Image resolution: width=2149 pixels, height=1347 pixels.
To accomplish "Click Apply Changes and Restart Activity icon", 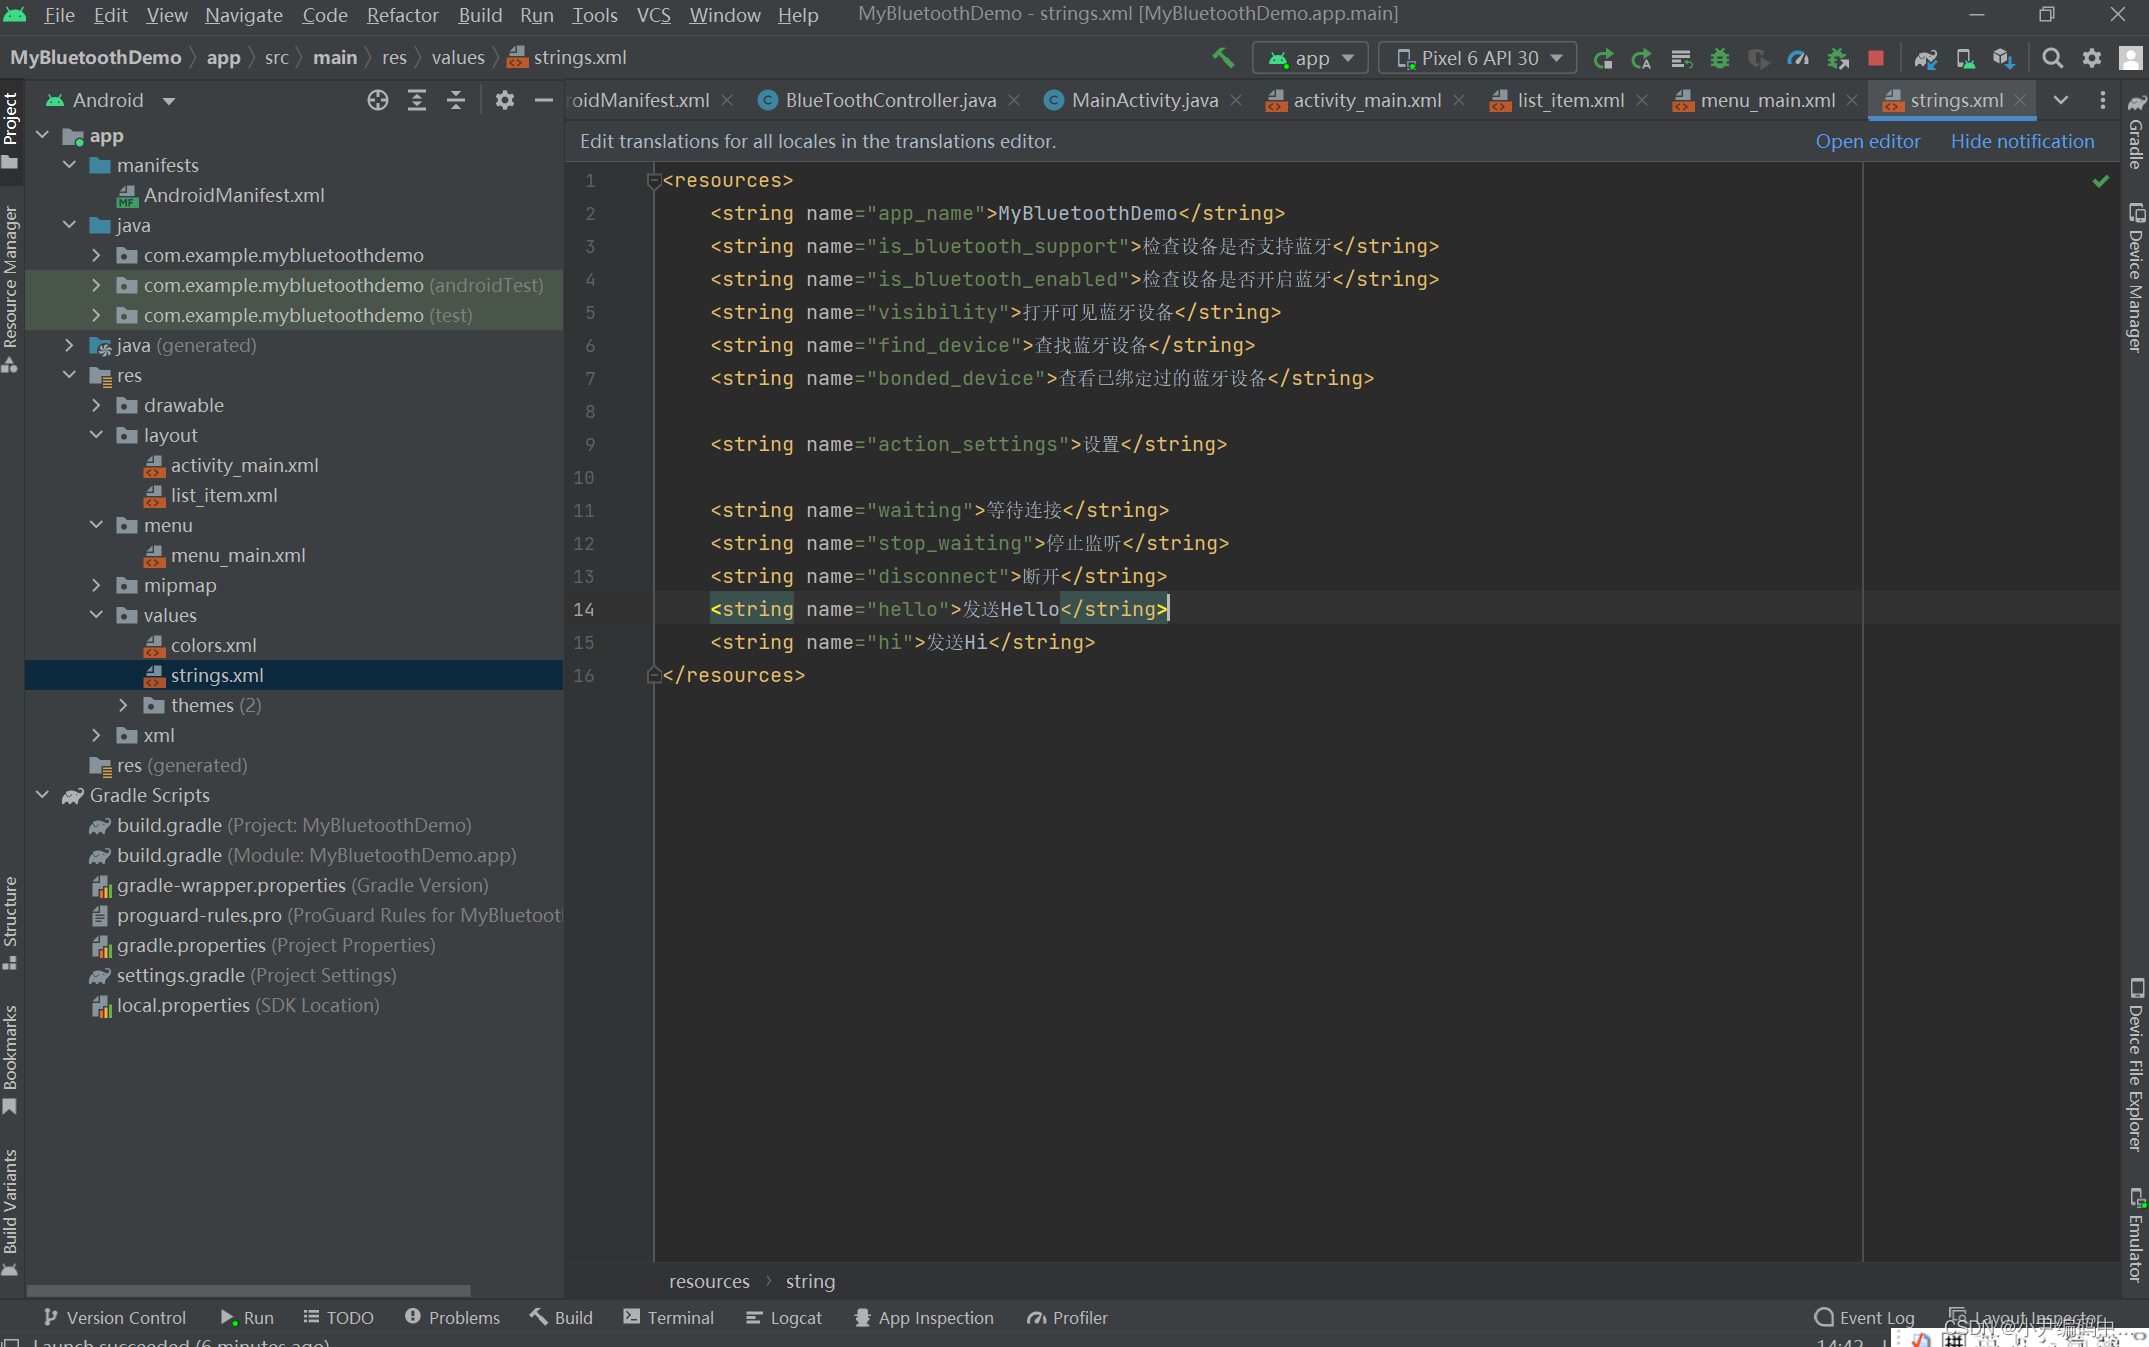I will pos(1641,58).
